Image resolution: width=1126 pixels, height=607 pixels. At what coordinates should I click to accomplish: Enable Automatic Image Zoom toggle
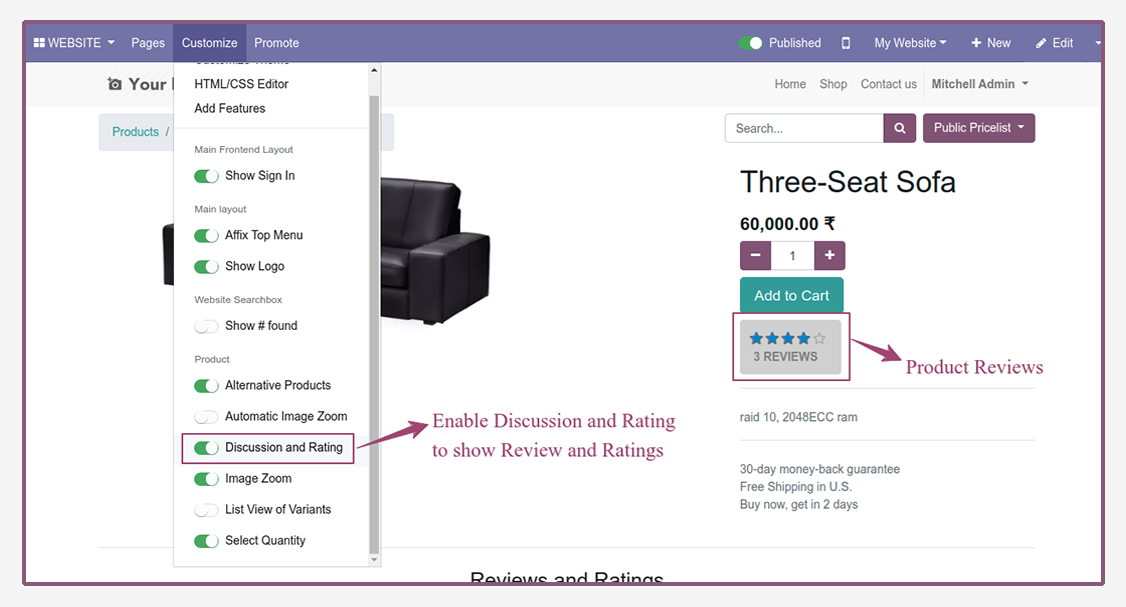pyautogui.click(x=206, y=417)
